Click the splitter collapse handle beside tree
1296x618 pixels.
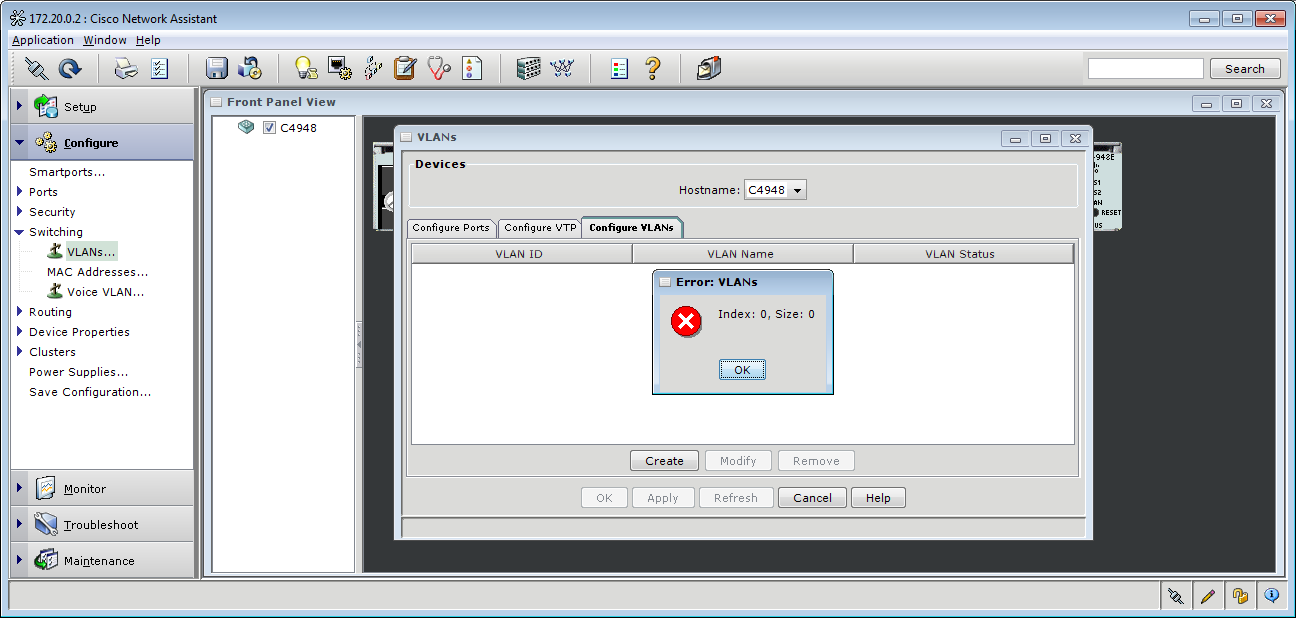[x=359, y=345]
